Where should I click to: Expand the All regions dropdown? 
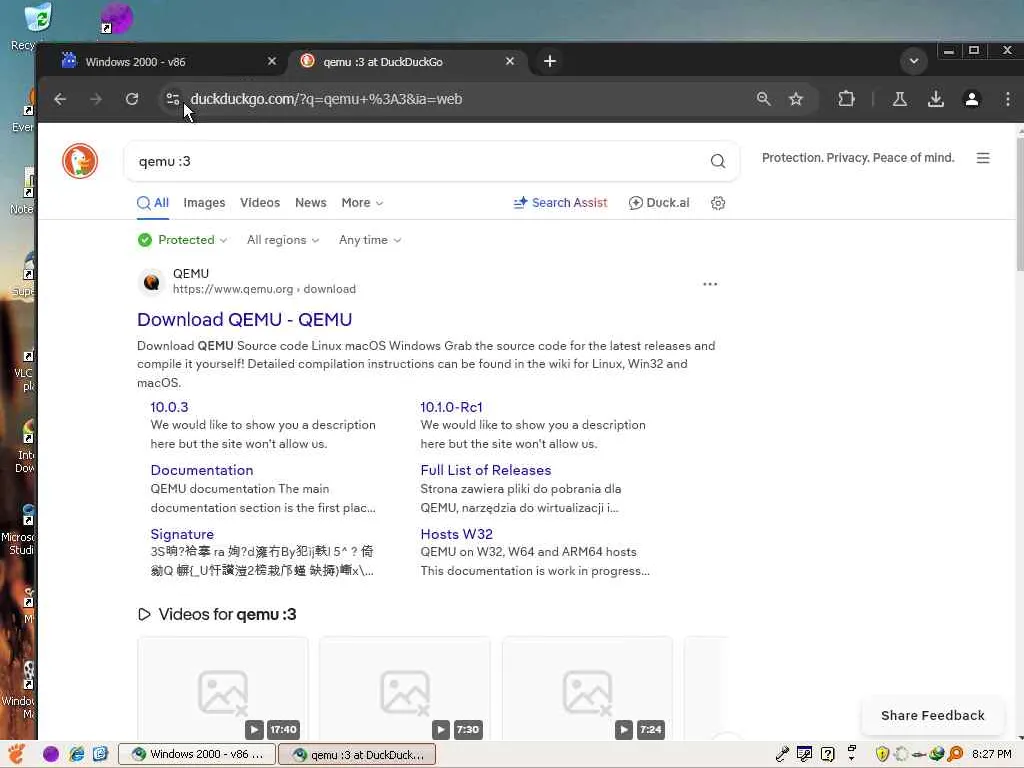(x=283, y=240)
